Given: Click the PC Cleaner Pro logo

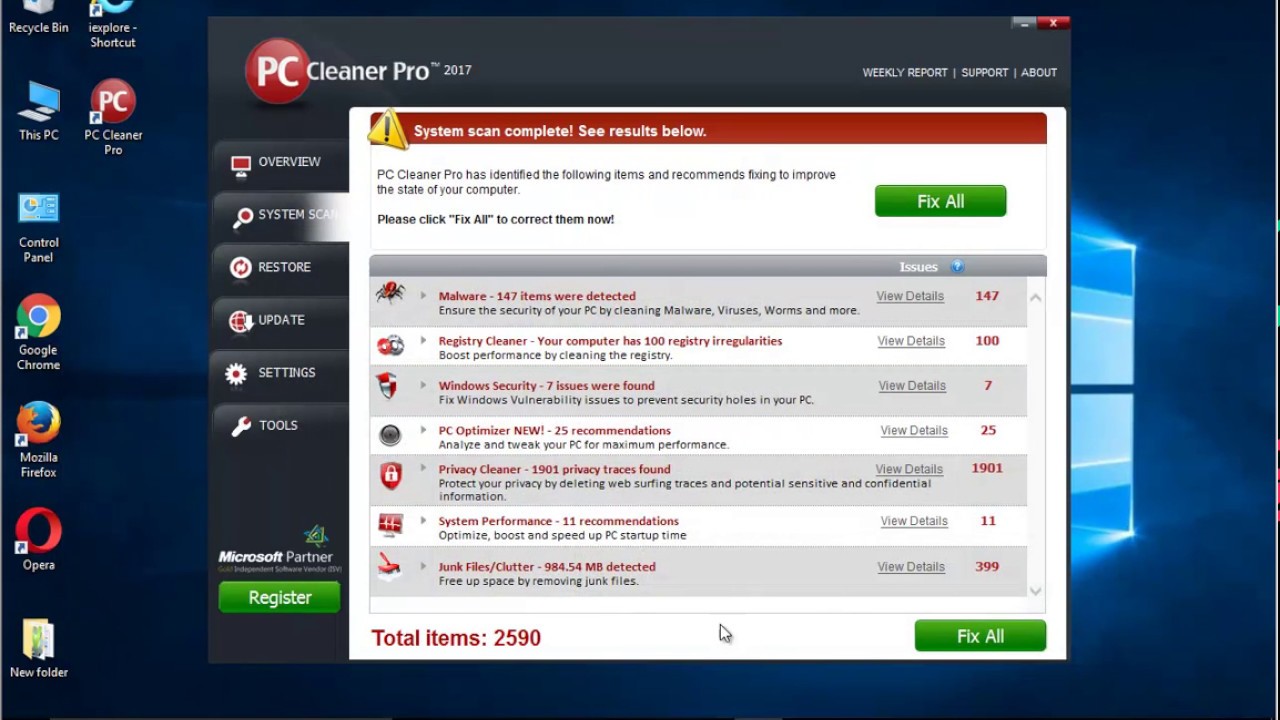Looking at the screenshot, I should click(357, 71).
